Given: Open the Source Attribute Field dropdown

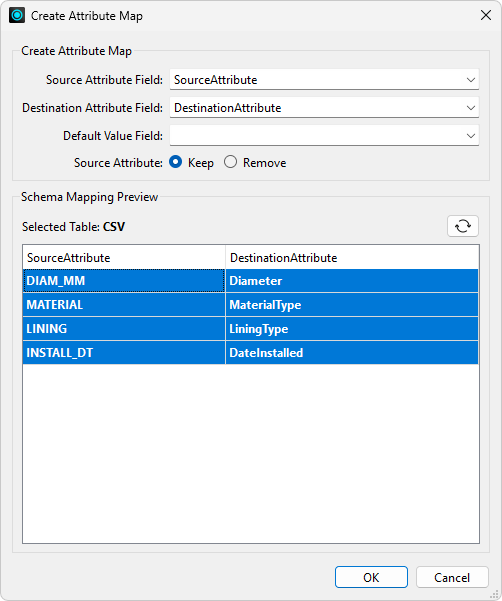Looking at the screenshot, I should click(x=324, y=79).
